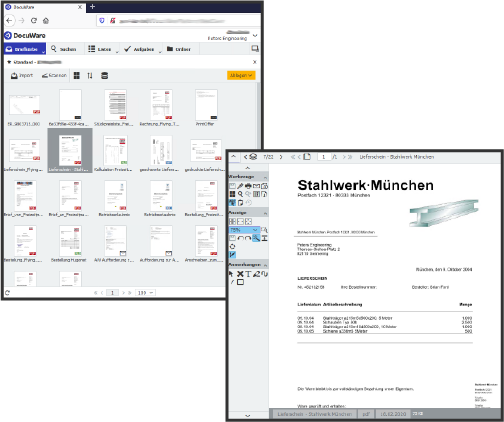This screenshot has height=422, width=504.
Task: Open the 75% zoom level dropdown
Action: pyautogui.click(x=244, y=230)
